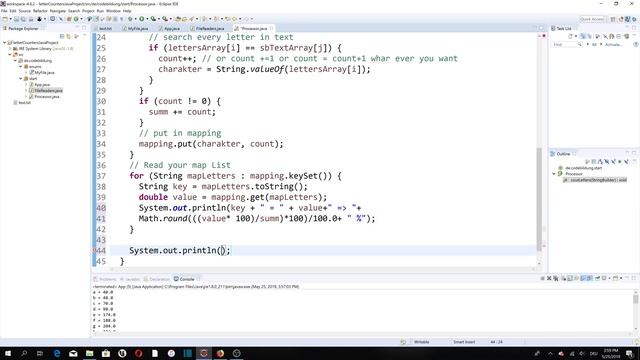Click the help icon in Task List panel
Image resolution: width=640 pixels, height=360 pixels.
(x=636, y=44)
